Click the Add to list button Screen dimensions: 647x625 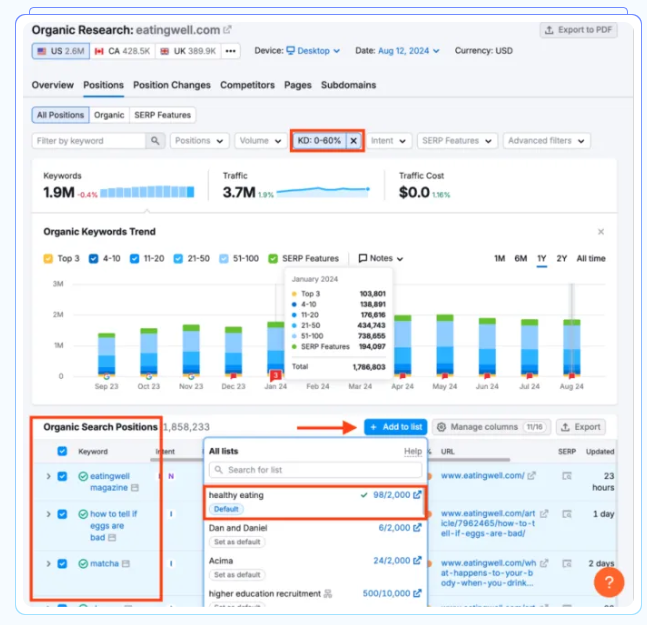tap(395, 427)
